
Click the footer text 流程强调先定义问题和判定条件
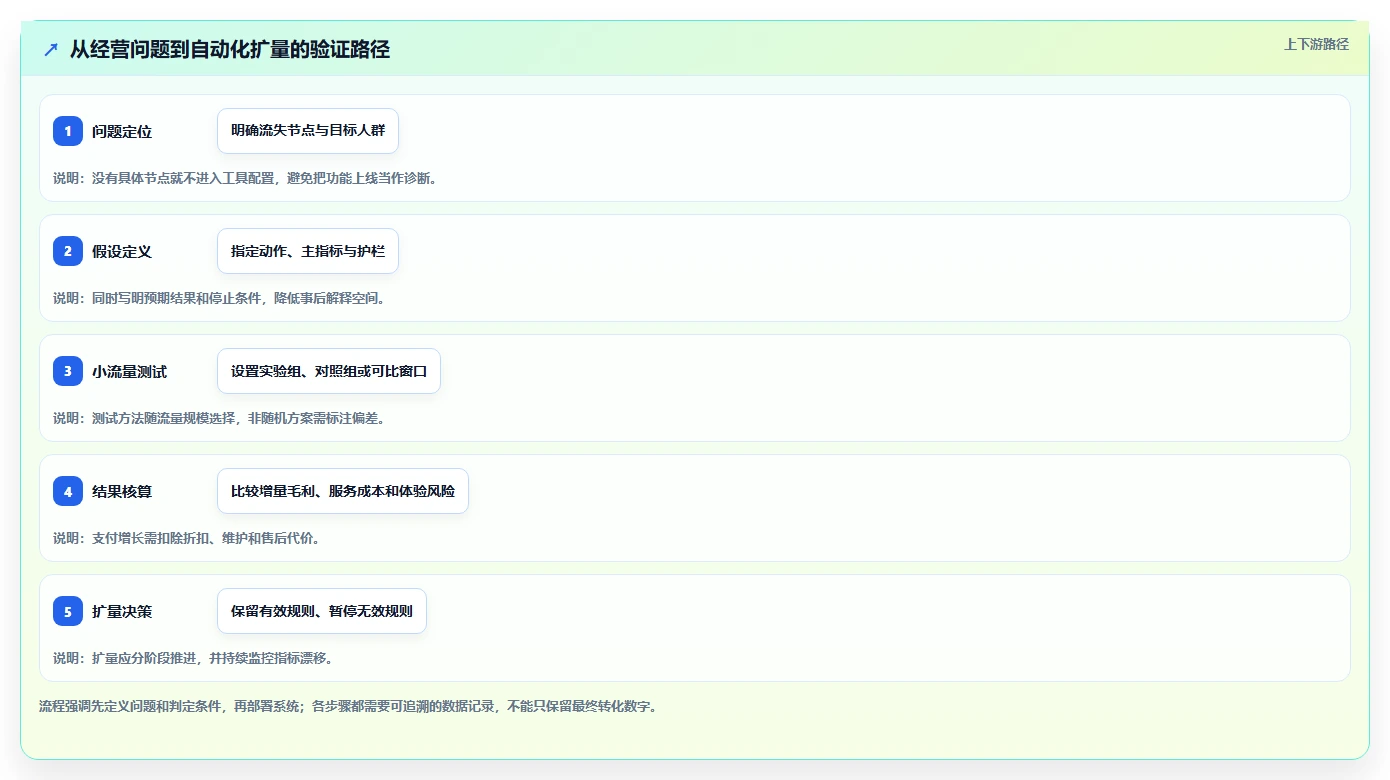pyautogui.click(x=130, y=706)
